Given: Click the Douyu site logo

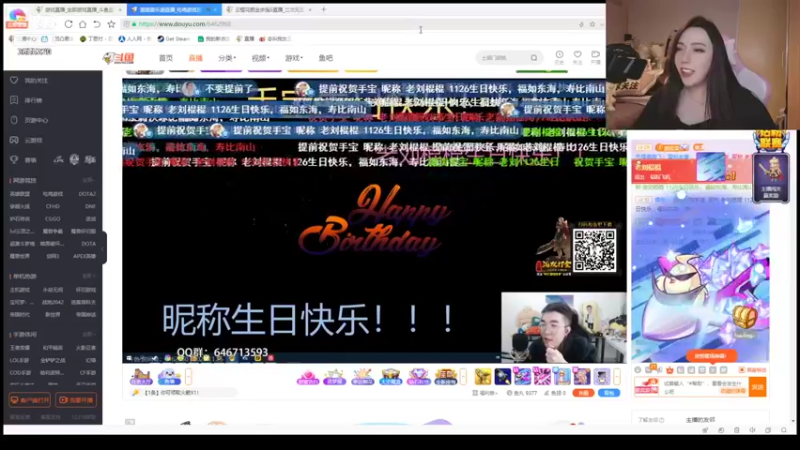Looking at the screenshot, I should (x=118, y=58).
